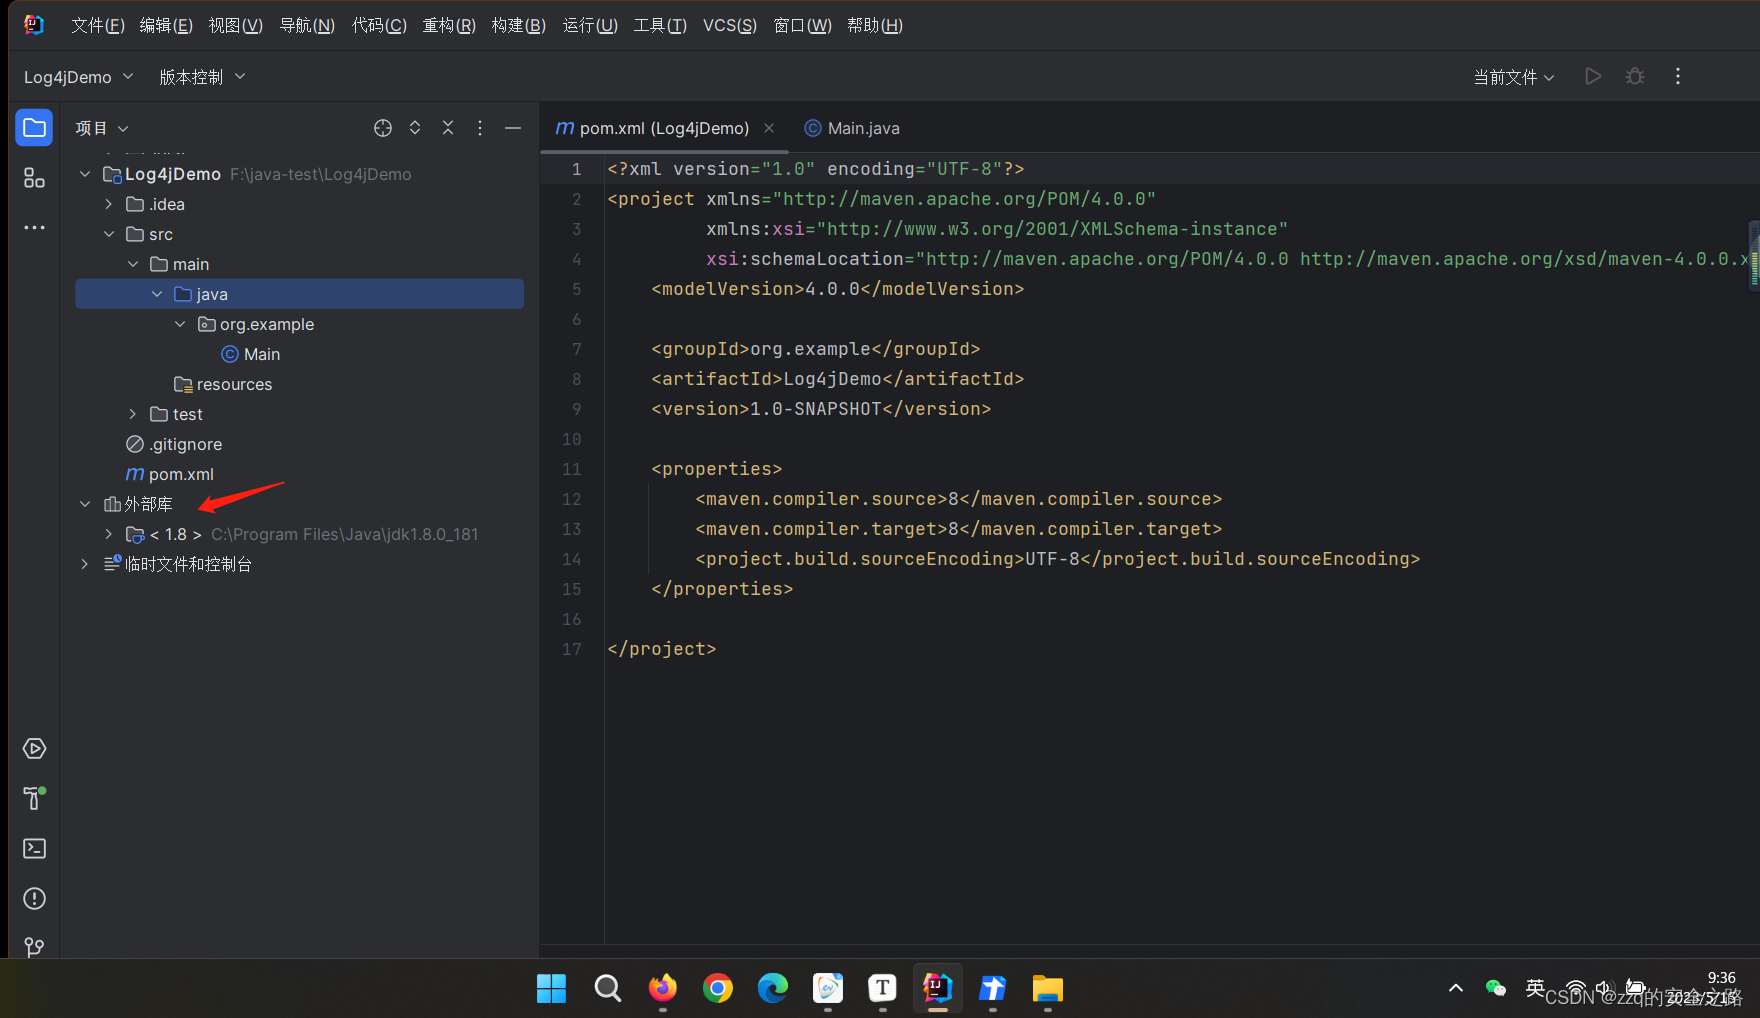The height and width of the screenshot is (1018, 1760).
Task: Click WeChat icon in system tray
Action: pyautogui.click(x=1496, y=988)
